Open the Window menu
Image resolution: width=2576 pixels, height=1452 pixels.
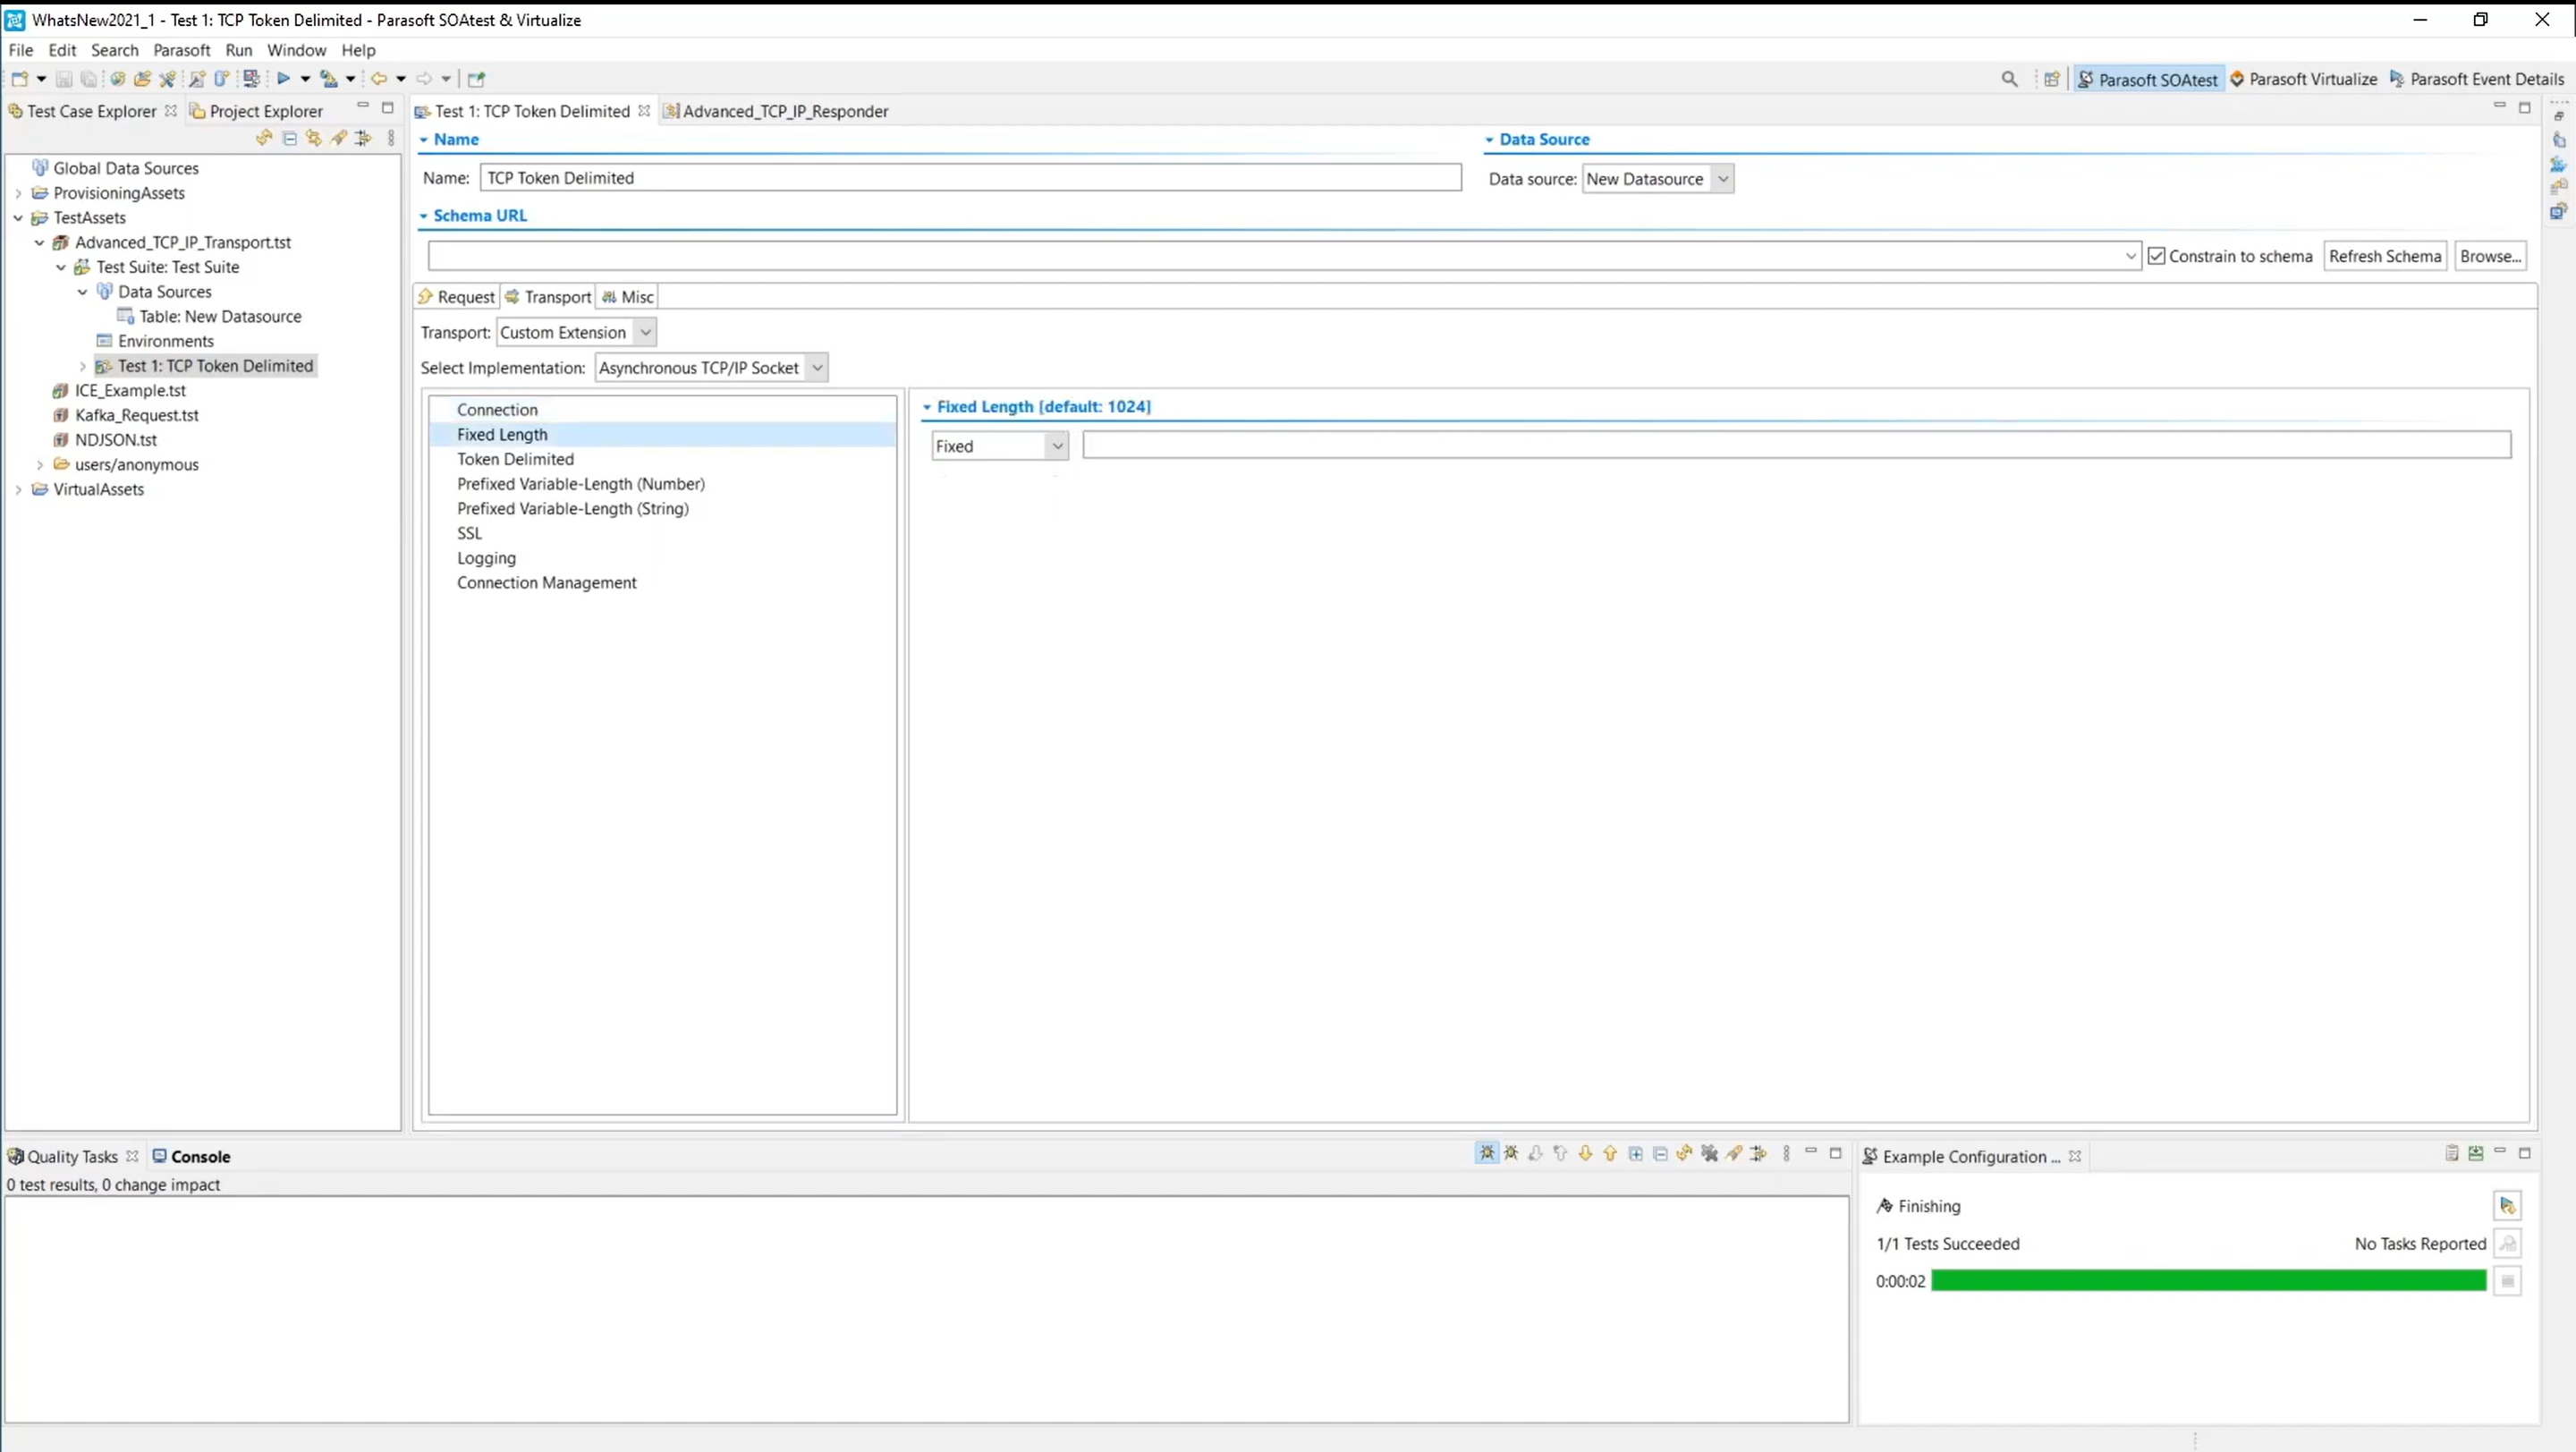(296, 50)
